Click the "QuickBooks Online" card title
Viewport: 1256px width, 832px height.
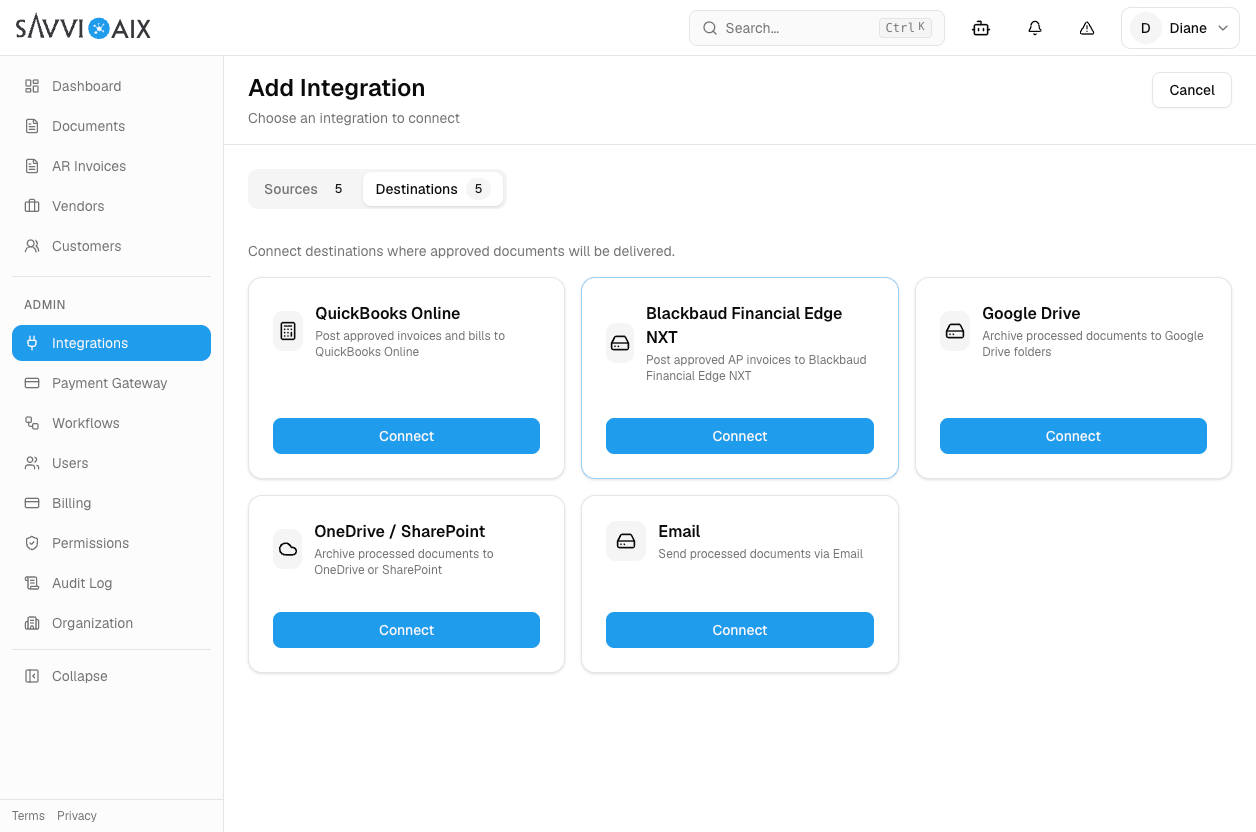click(388, 313)
